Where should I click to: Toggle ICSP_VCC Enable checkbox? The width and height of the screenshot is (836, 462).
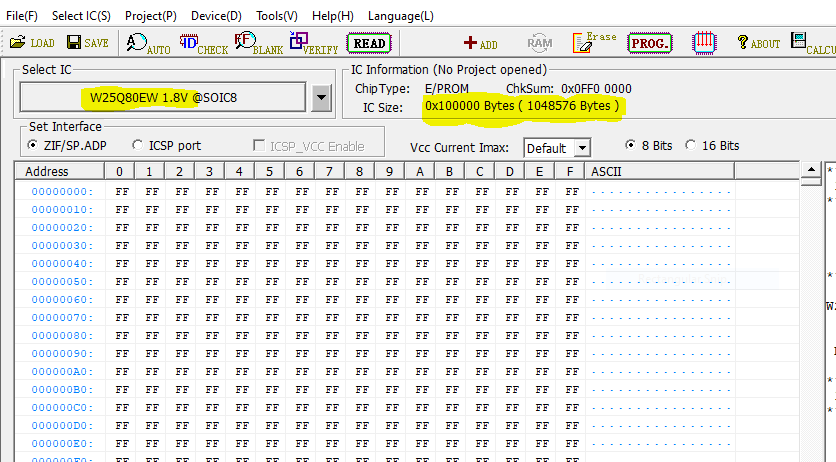[x=259, y=145]
